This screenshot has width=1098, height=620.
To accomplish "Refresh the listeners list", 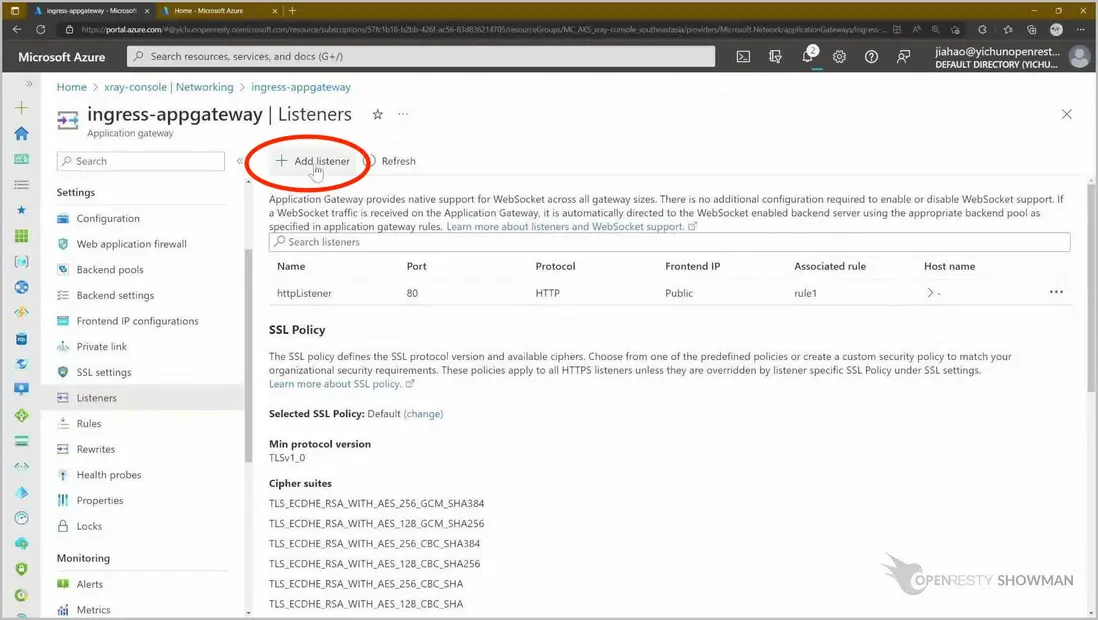I will coord(390,161).
